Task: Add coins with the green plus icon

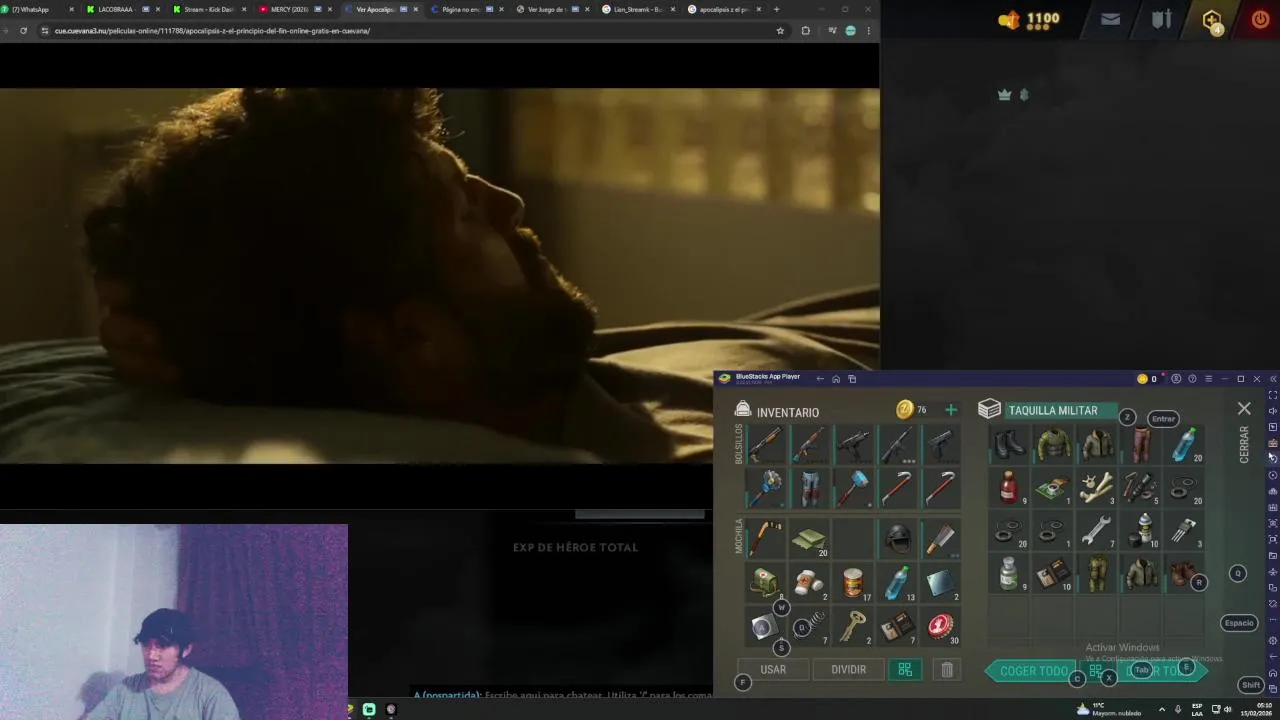Action: click(951, 410)
